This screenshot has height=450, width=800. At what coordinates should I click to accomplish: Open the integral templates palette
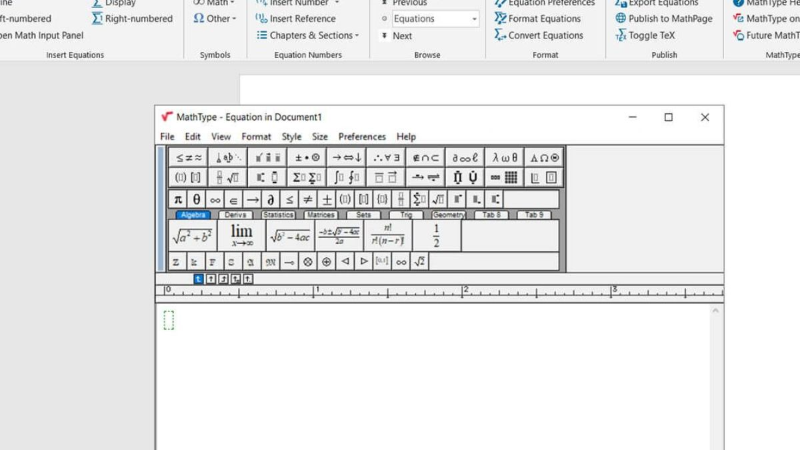[x=346, y=178]
